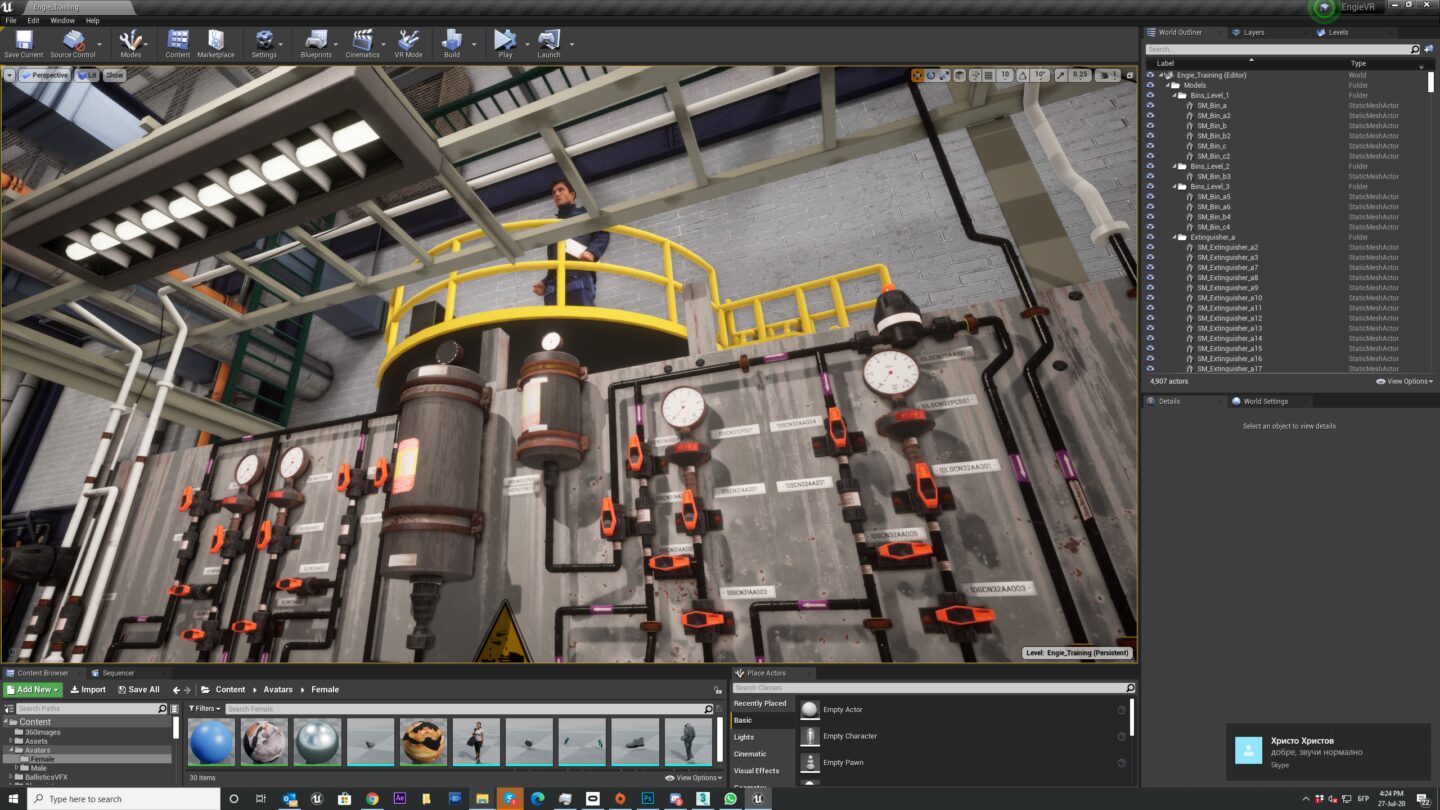Image resolution: width=1440 pixels, height=810 pixels.
Task: Click the Build toolbar icon
Action: [452, 43]
